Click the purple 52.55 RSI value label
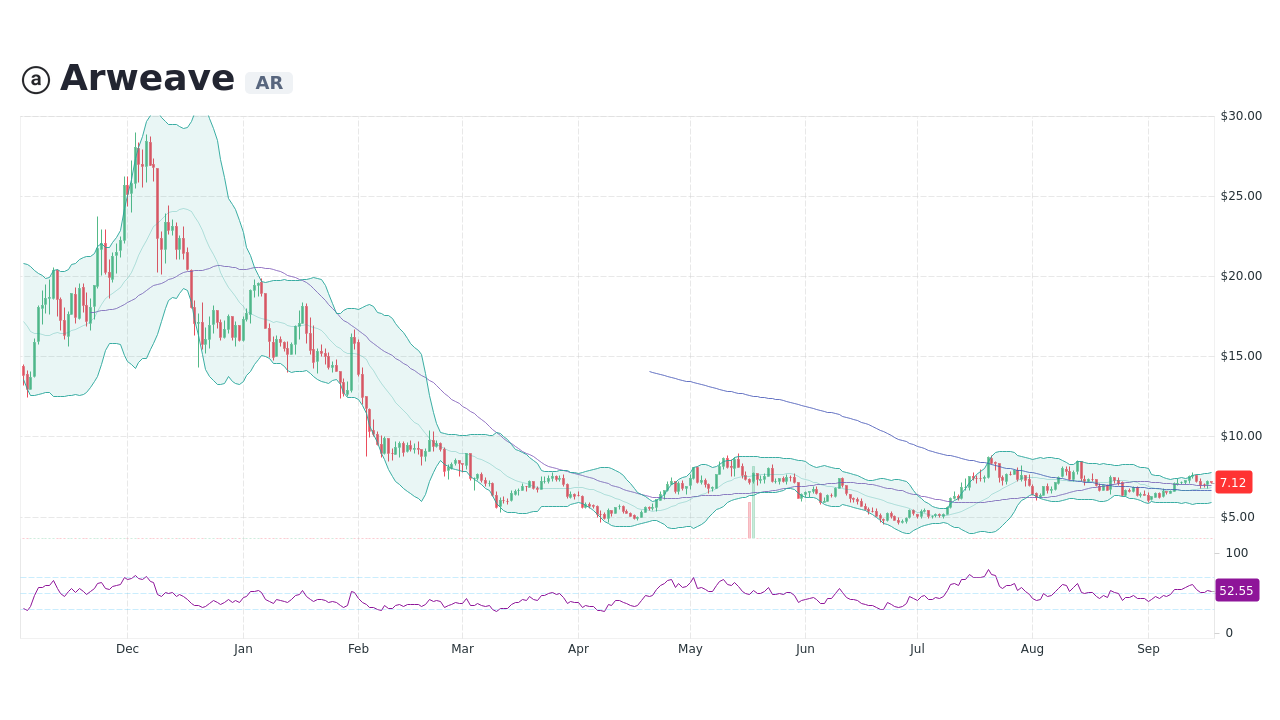This screenshot has width=1280, height=720. point(1236,590)
